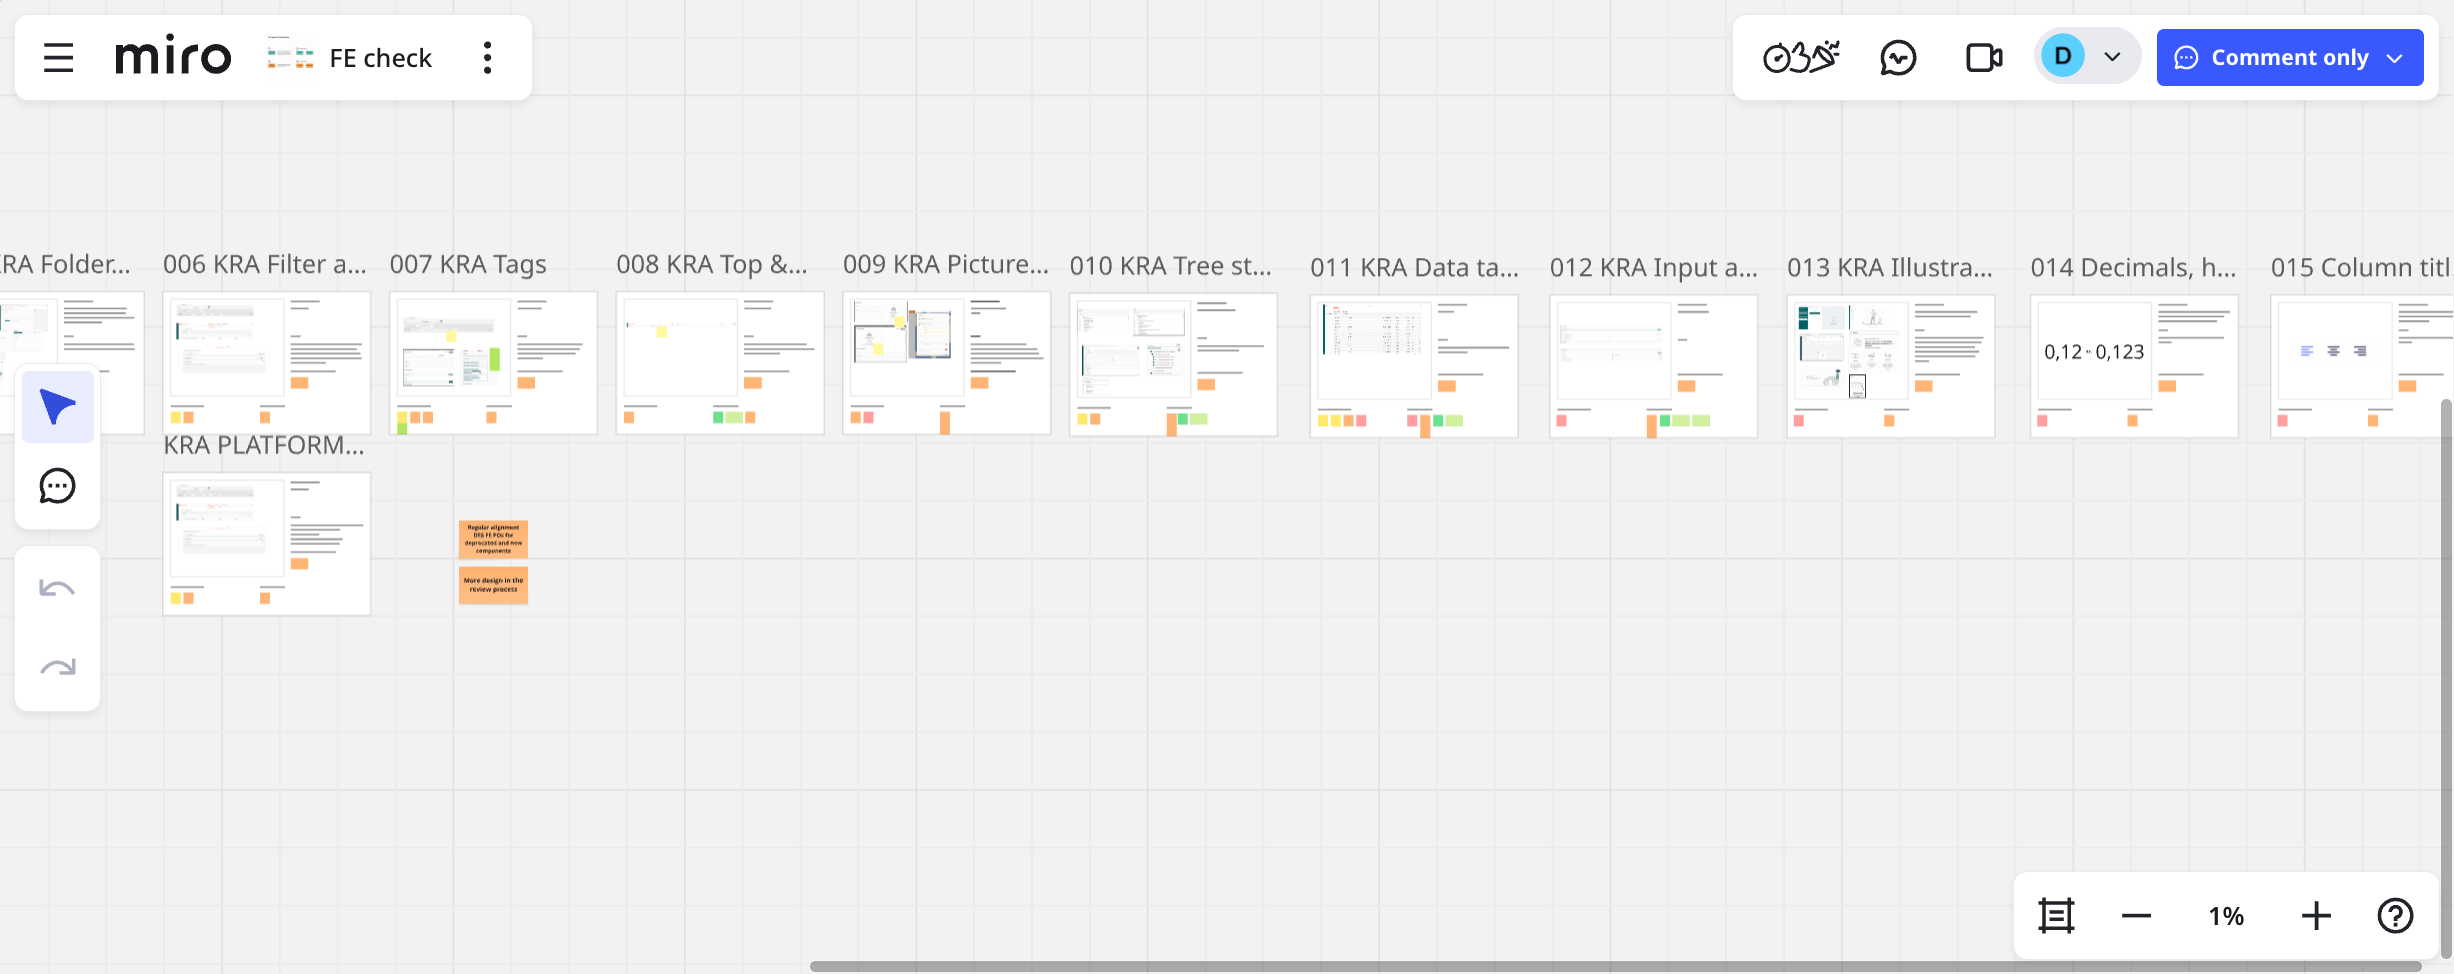Viewport: 2454px width, 974px height.
Task: Click the 006 KRA Filter frame thumbnail
Action: [x=267, y=362]
